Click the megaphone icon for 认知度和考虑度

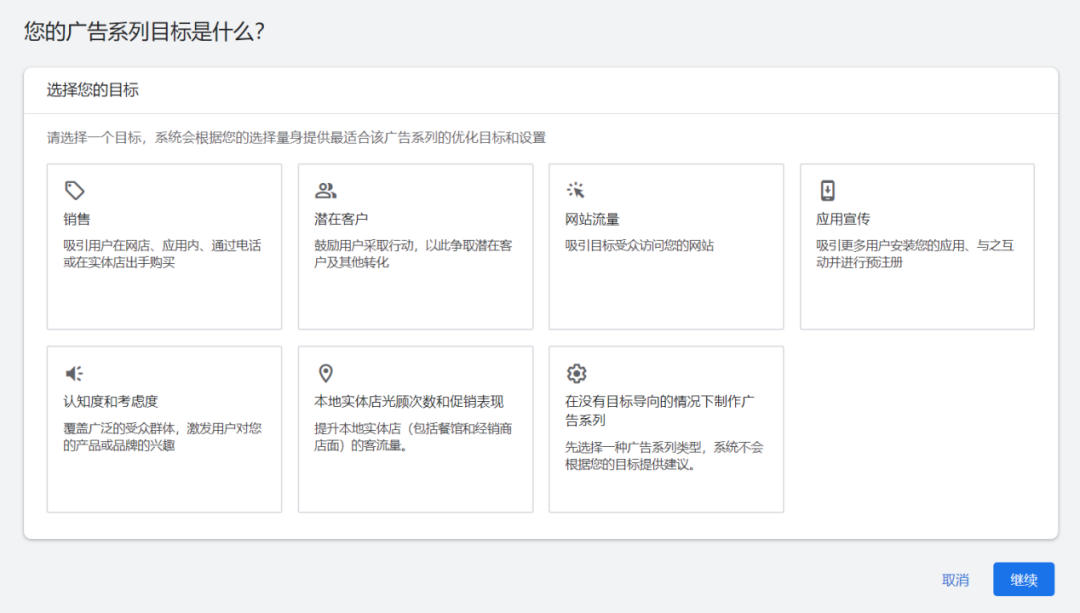pyautogui.click(x=74, y=373)
